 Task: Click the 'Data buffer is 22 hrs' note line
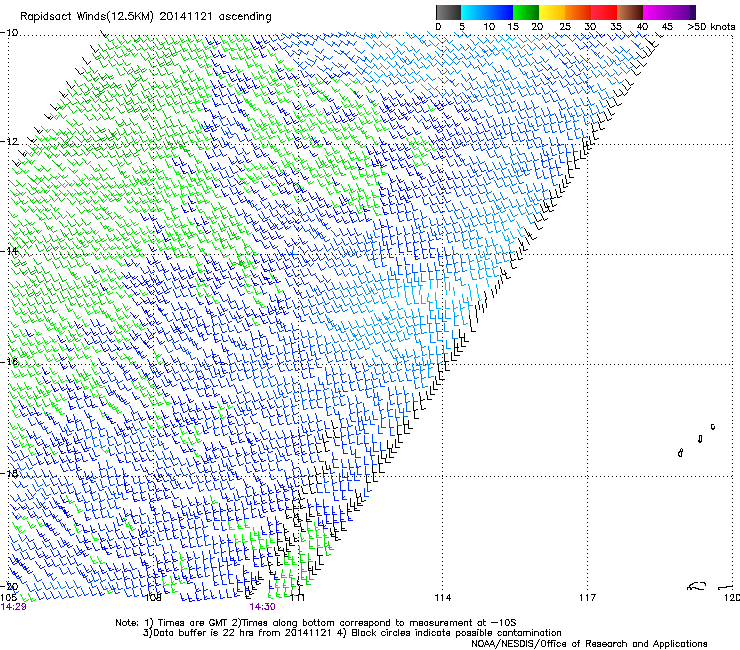[352, 633]
